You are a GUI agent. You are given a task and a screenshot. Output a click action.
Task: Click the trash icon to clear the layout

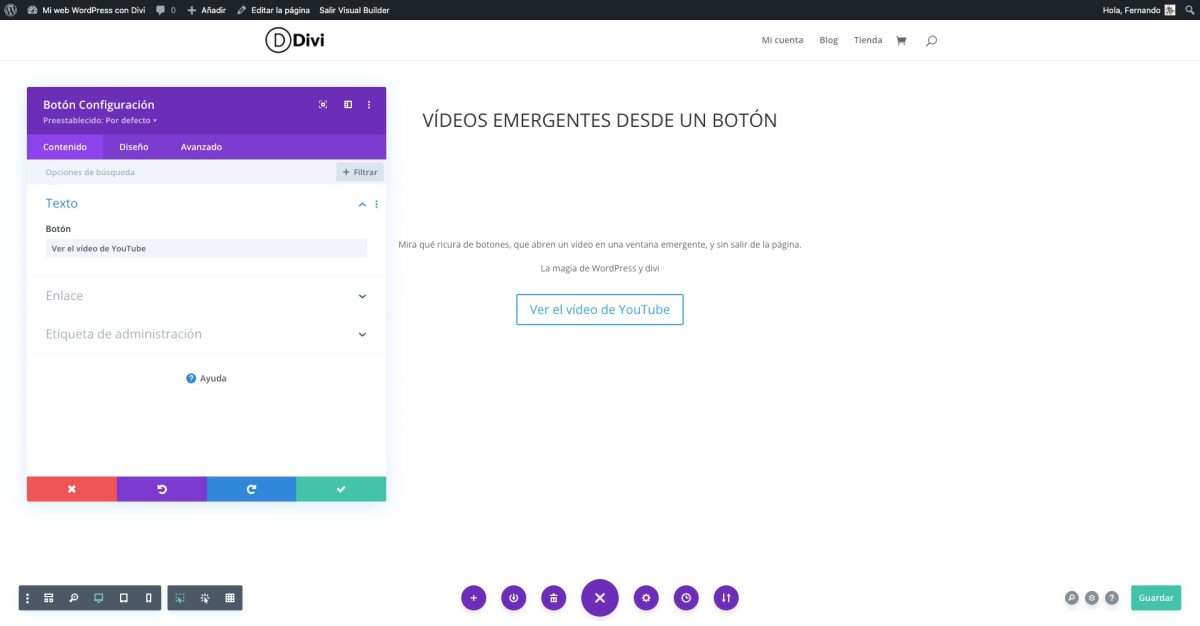coord(553,597)
